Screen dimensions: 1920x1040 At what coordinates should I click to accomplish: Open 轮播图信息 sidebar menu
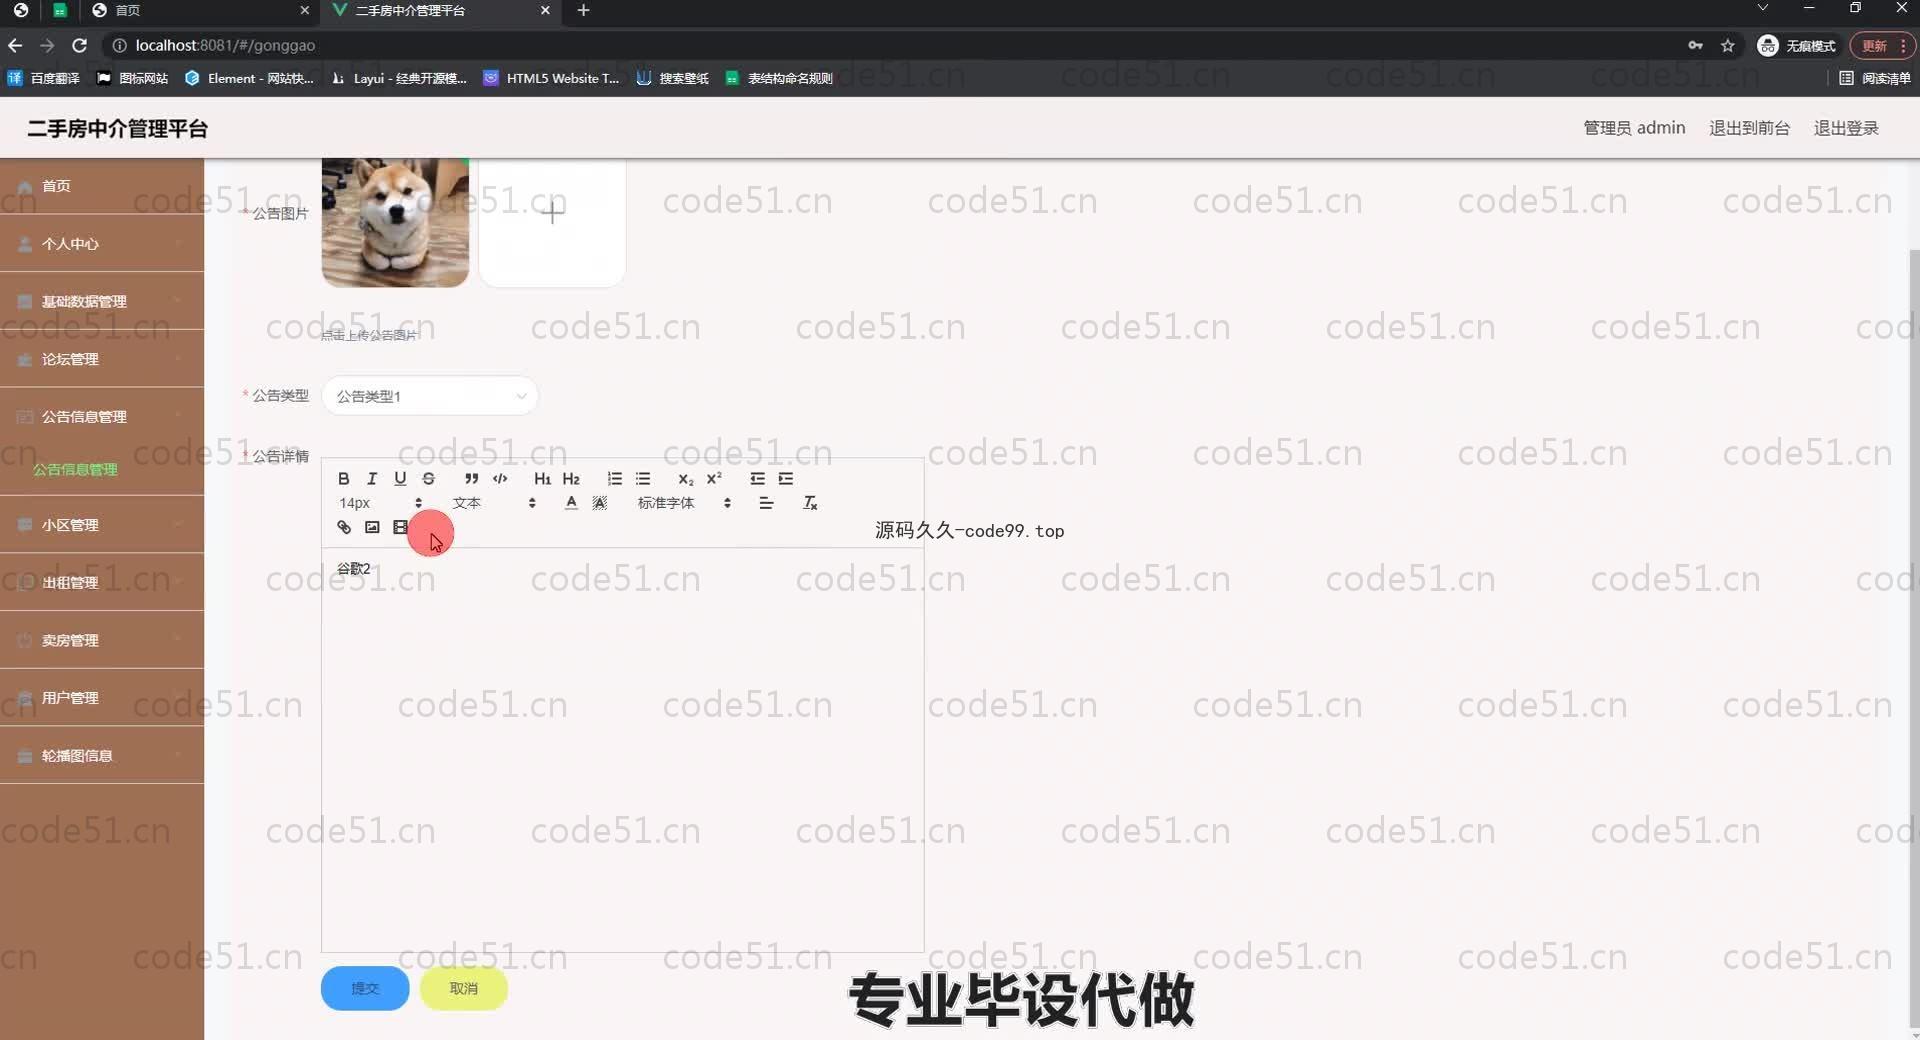point(102,755)
